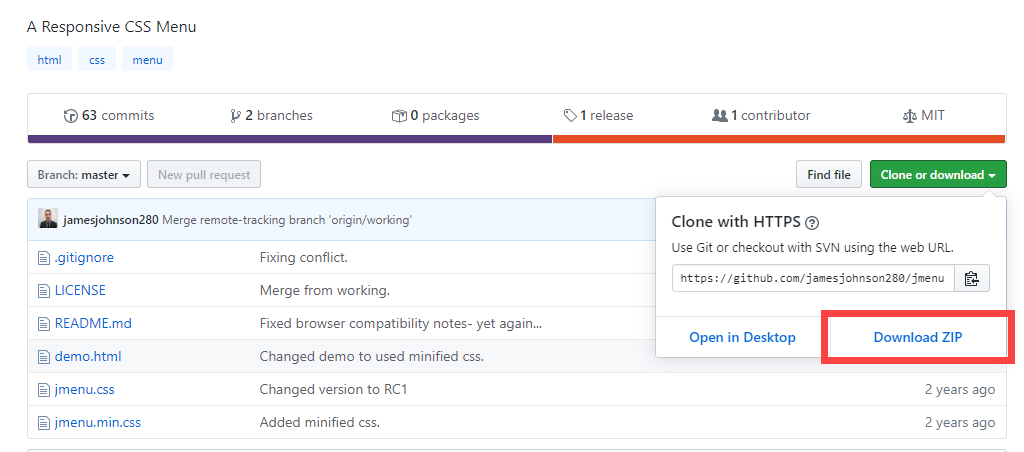
Task: Click '2 years ago' in jmenu.css row
Action: (x=960, y=390)
